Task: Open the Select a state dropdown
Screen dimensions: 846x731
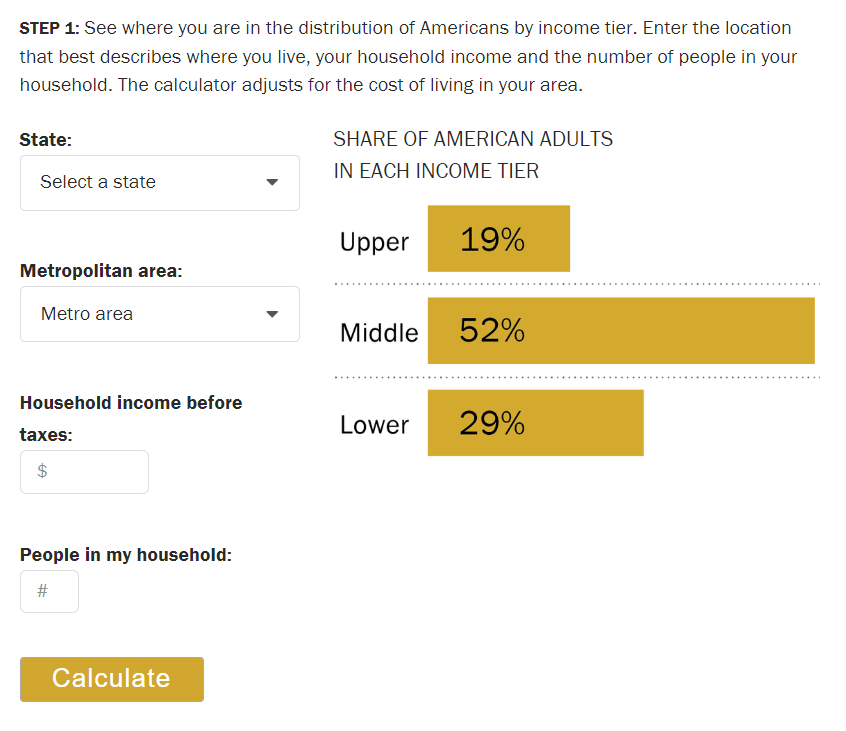Action: pyautogui.click(x=158, y=183)
